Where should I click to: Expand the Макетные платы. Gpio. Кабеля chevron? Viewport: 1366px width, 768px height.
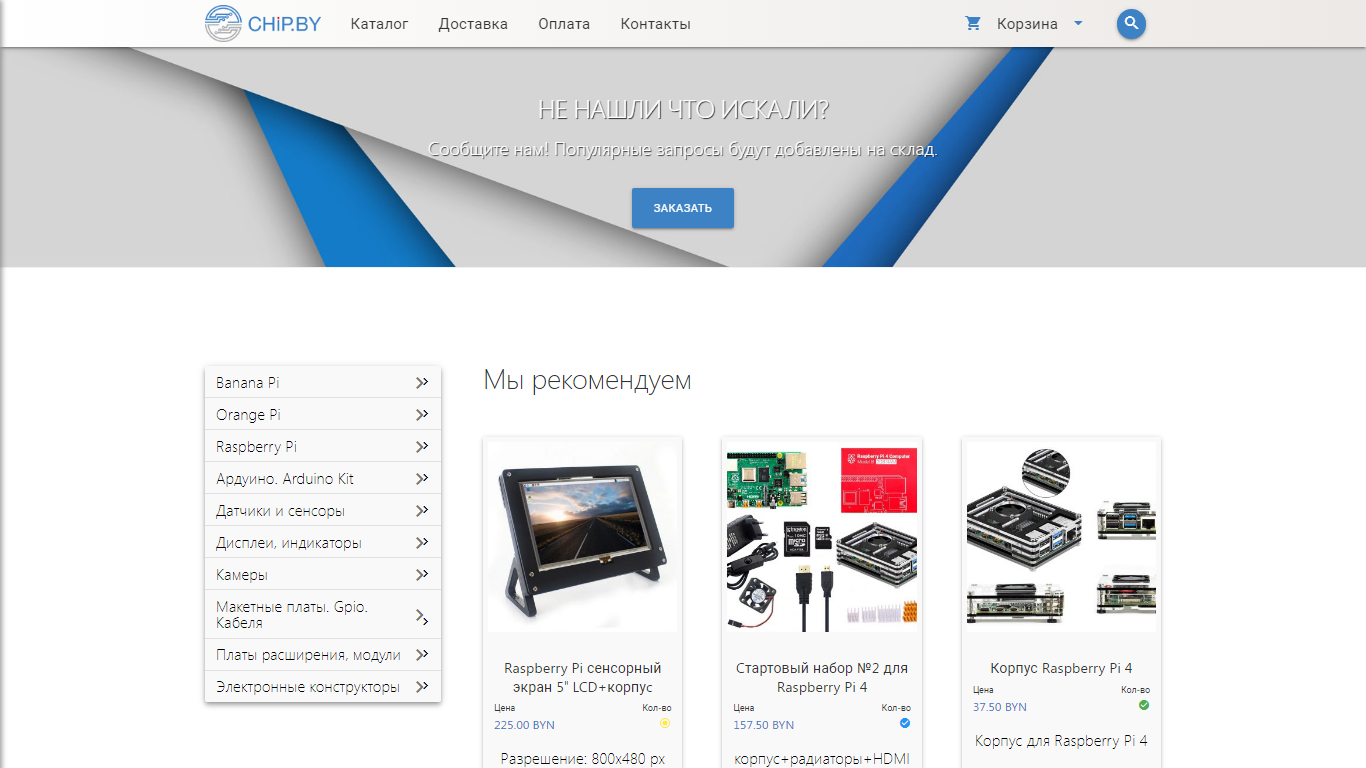click(422, 616)
